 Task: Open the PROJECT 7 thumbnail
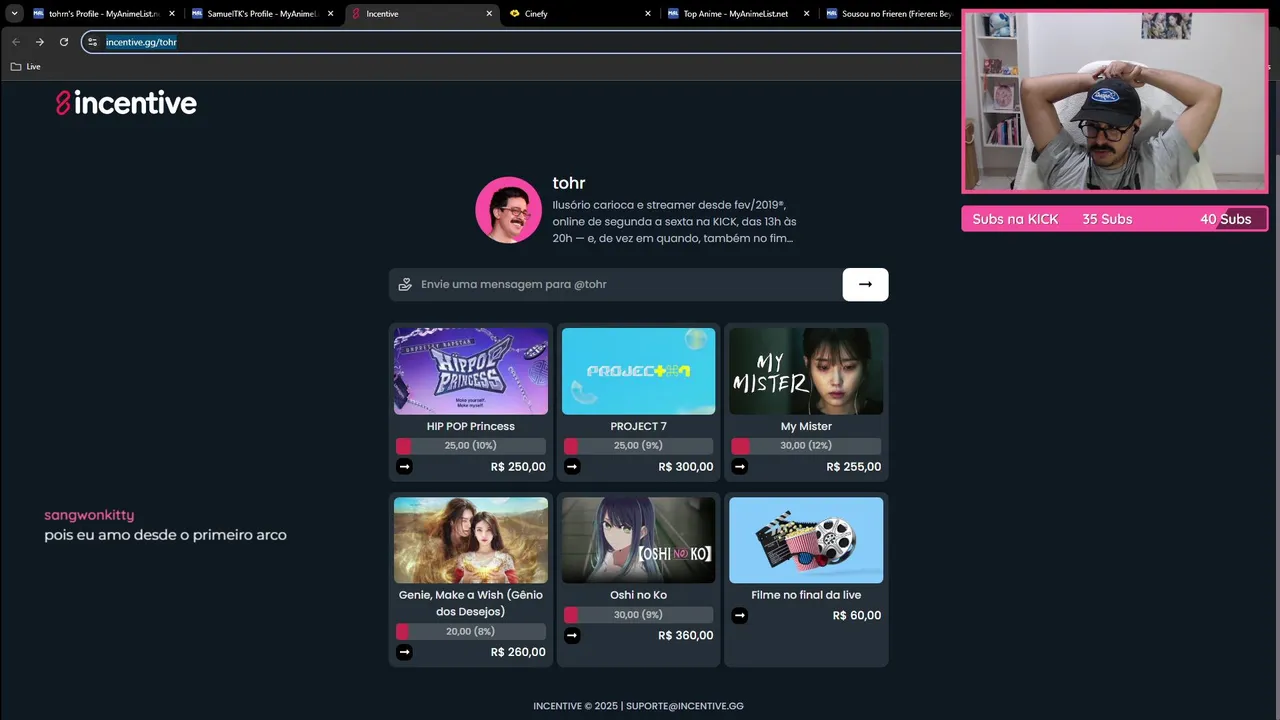pyautogui.click(x=638, y=371)
